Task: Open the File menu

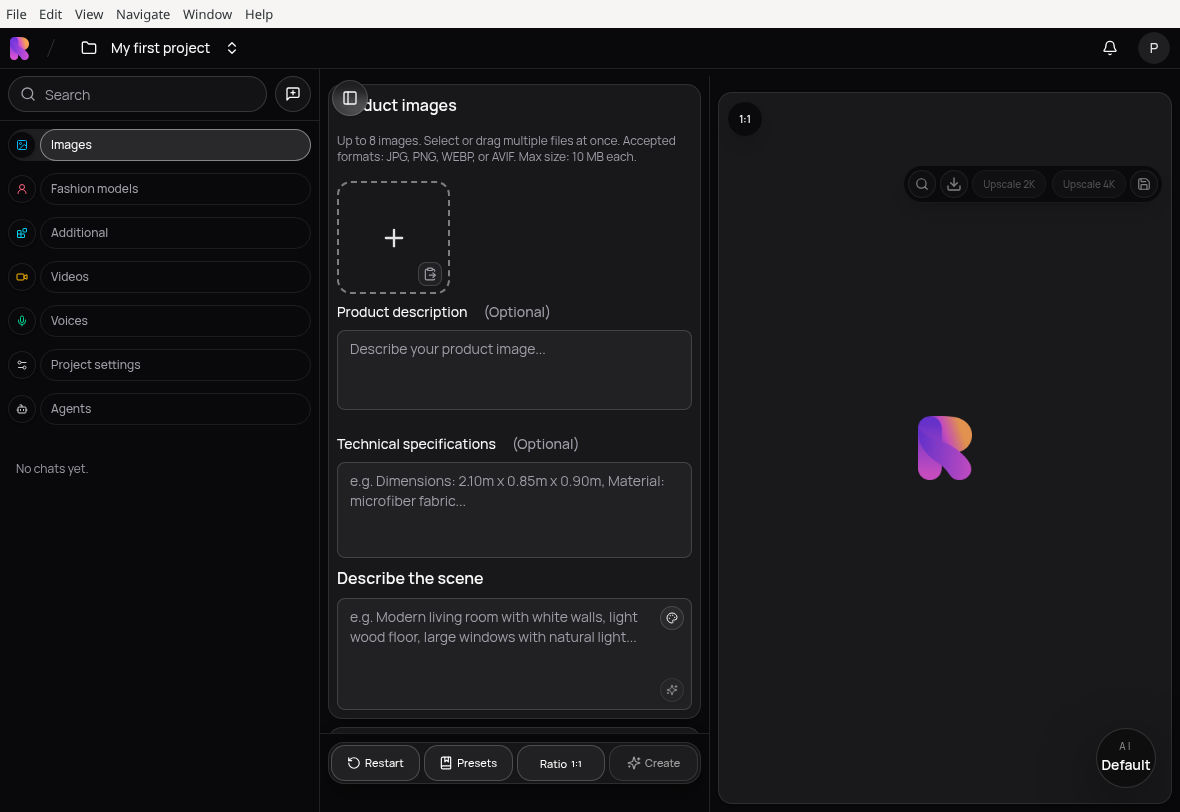Action: click(16, 14)
